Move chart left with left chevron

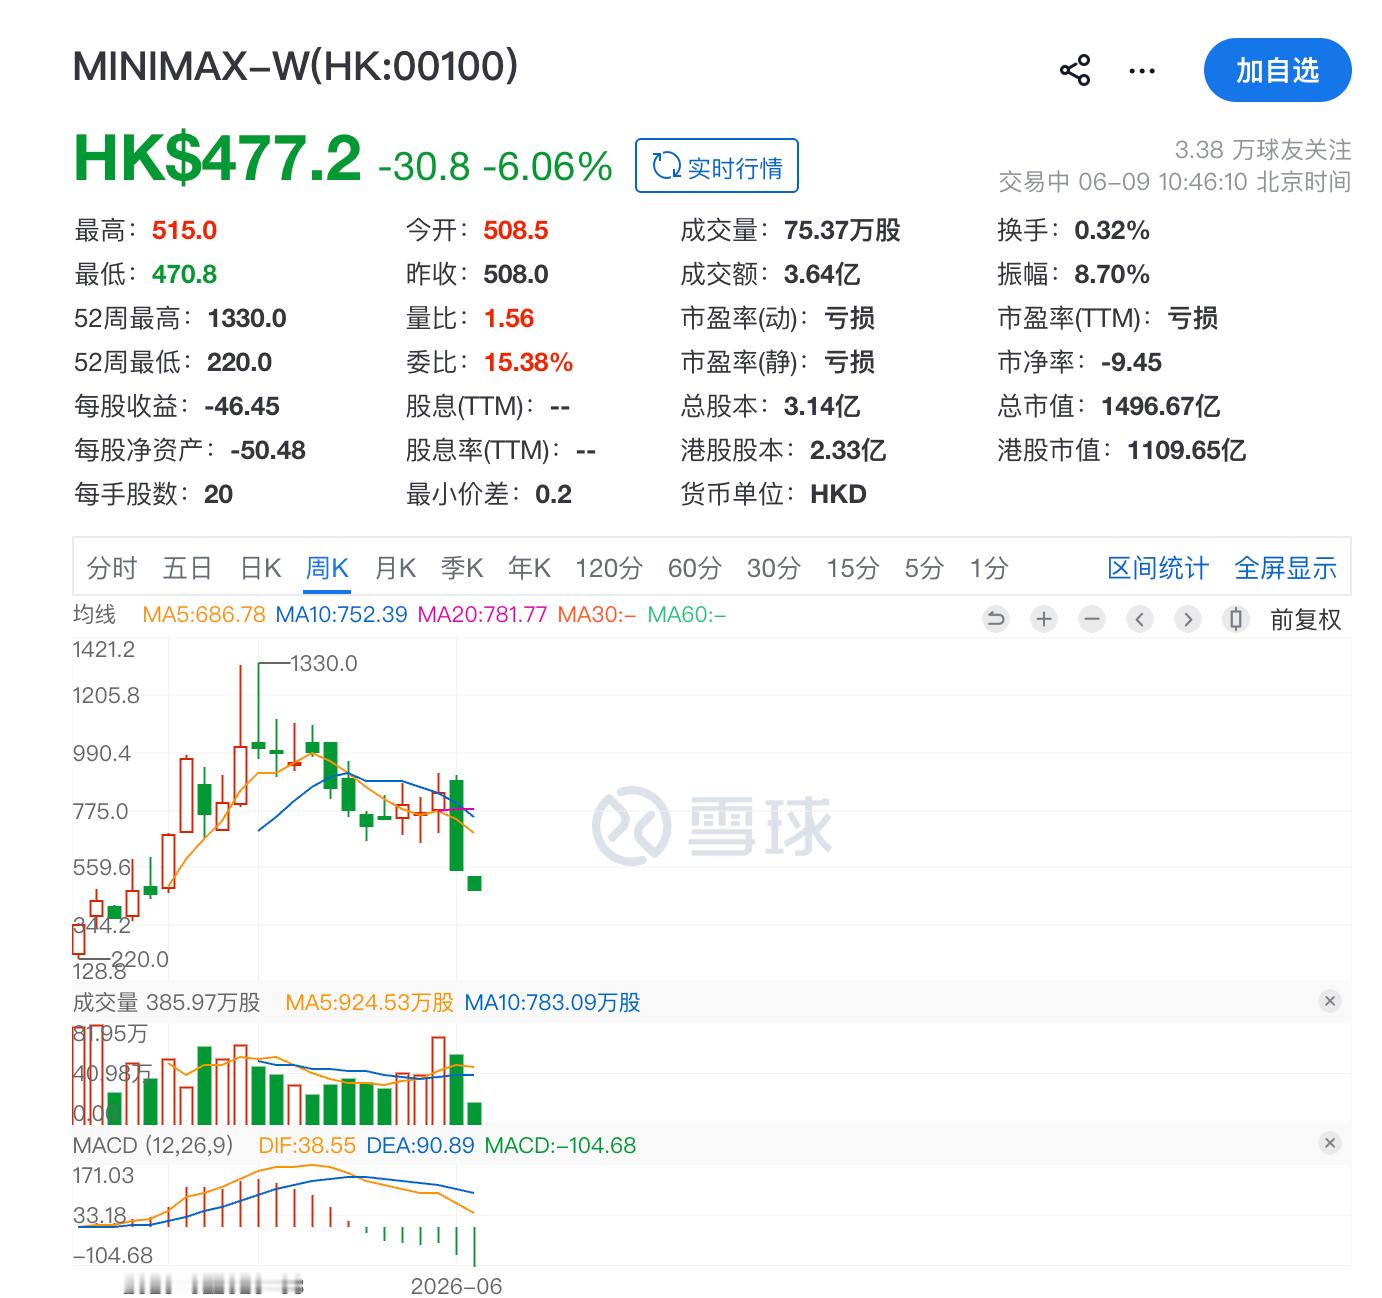pos(1140,619)
